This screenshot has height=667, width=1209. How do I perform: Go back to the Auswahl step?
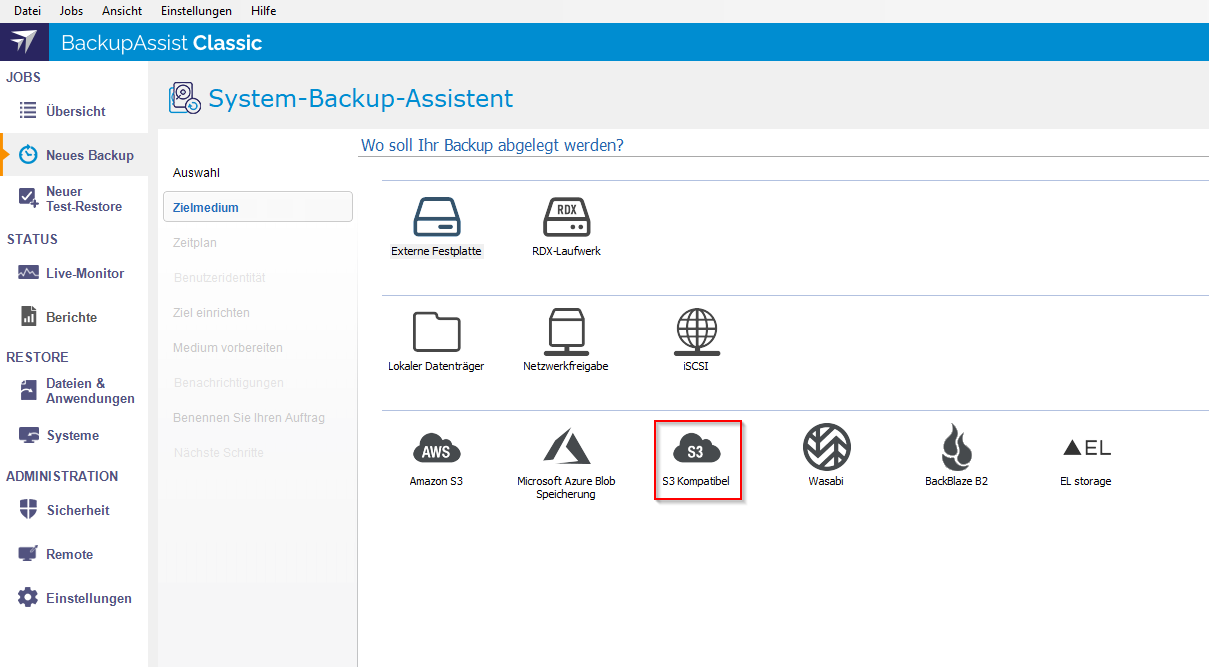(x=196, y=173)
